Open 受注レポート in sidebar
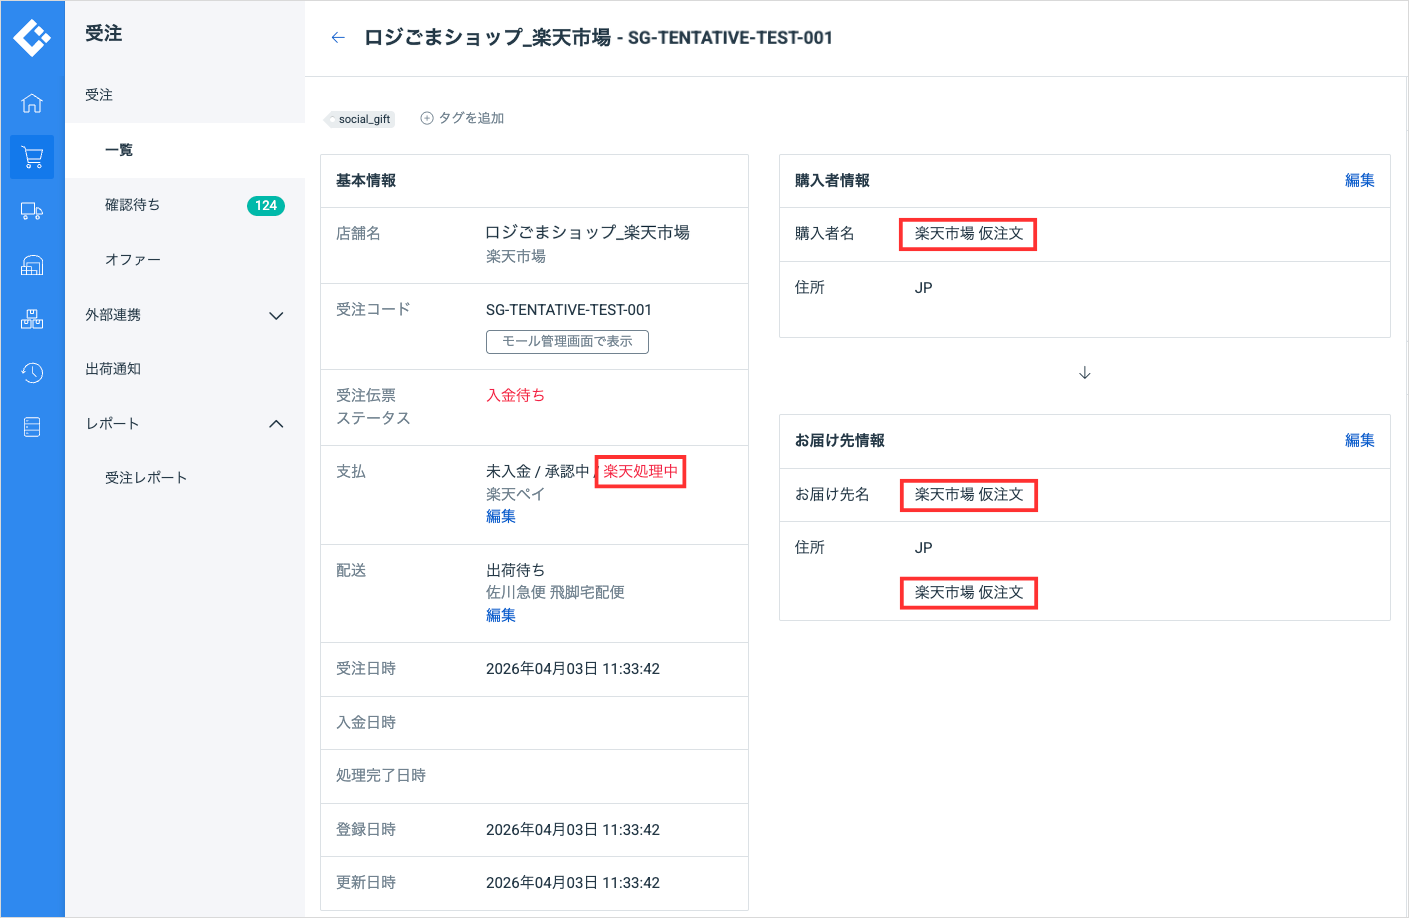This screenshot has width=1409, height=918. (x=146, y=478)
